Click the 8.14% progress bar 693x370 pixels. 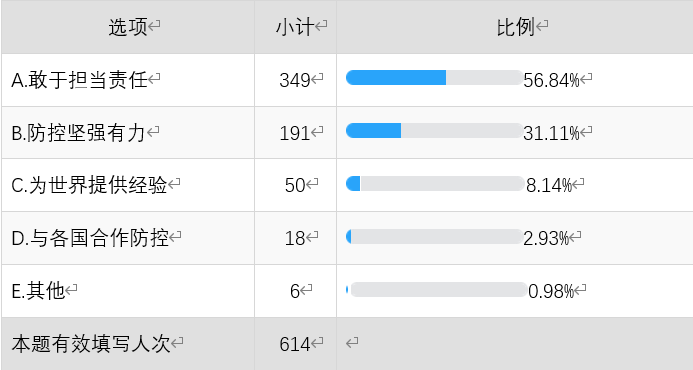click(435, 183)
